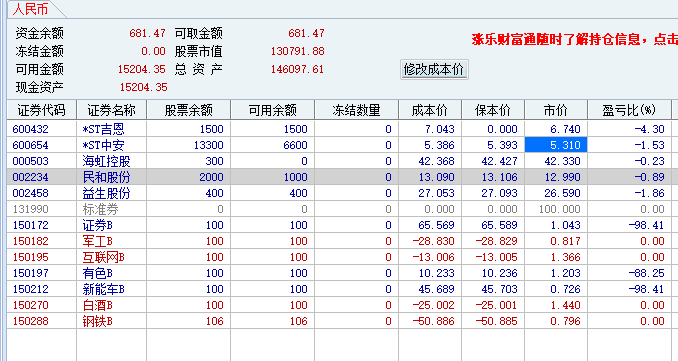The image size is (678, 361).
Task: Click cost price 7.043
Action: pyautogui.click(x=439, y=129)
